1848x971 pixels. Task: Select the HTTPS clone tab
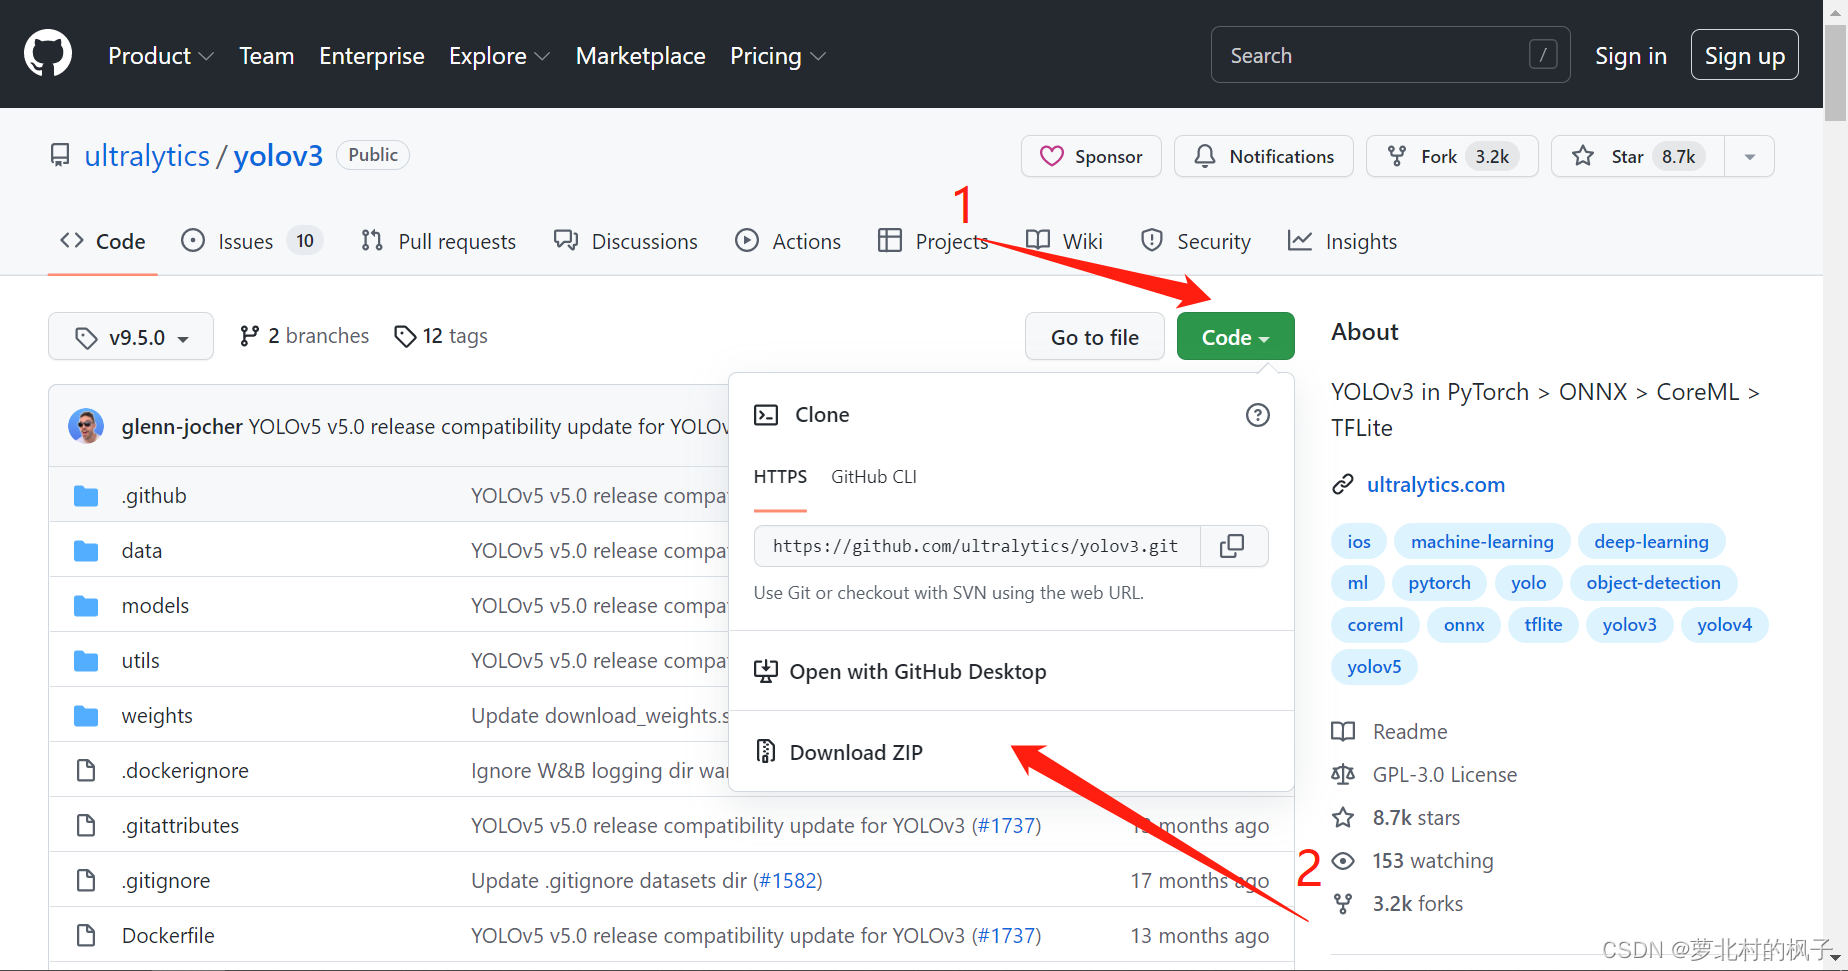(x=780, y=478)
